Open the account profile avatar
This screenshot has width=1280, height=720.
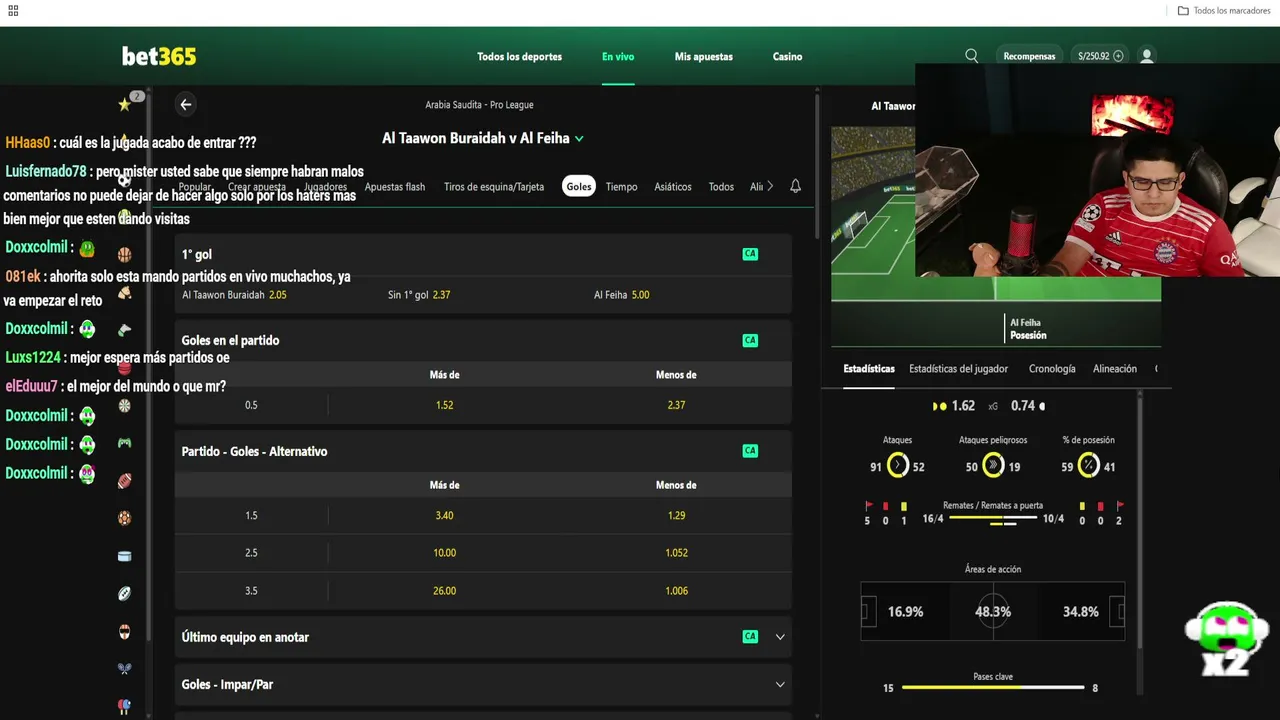[1147, 56]
